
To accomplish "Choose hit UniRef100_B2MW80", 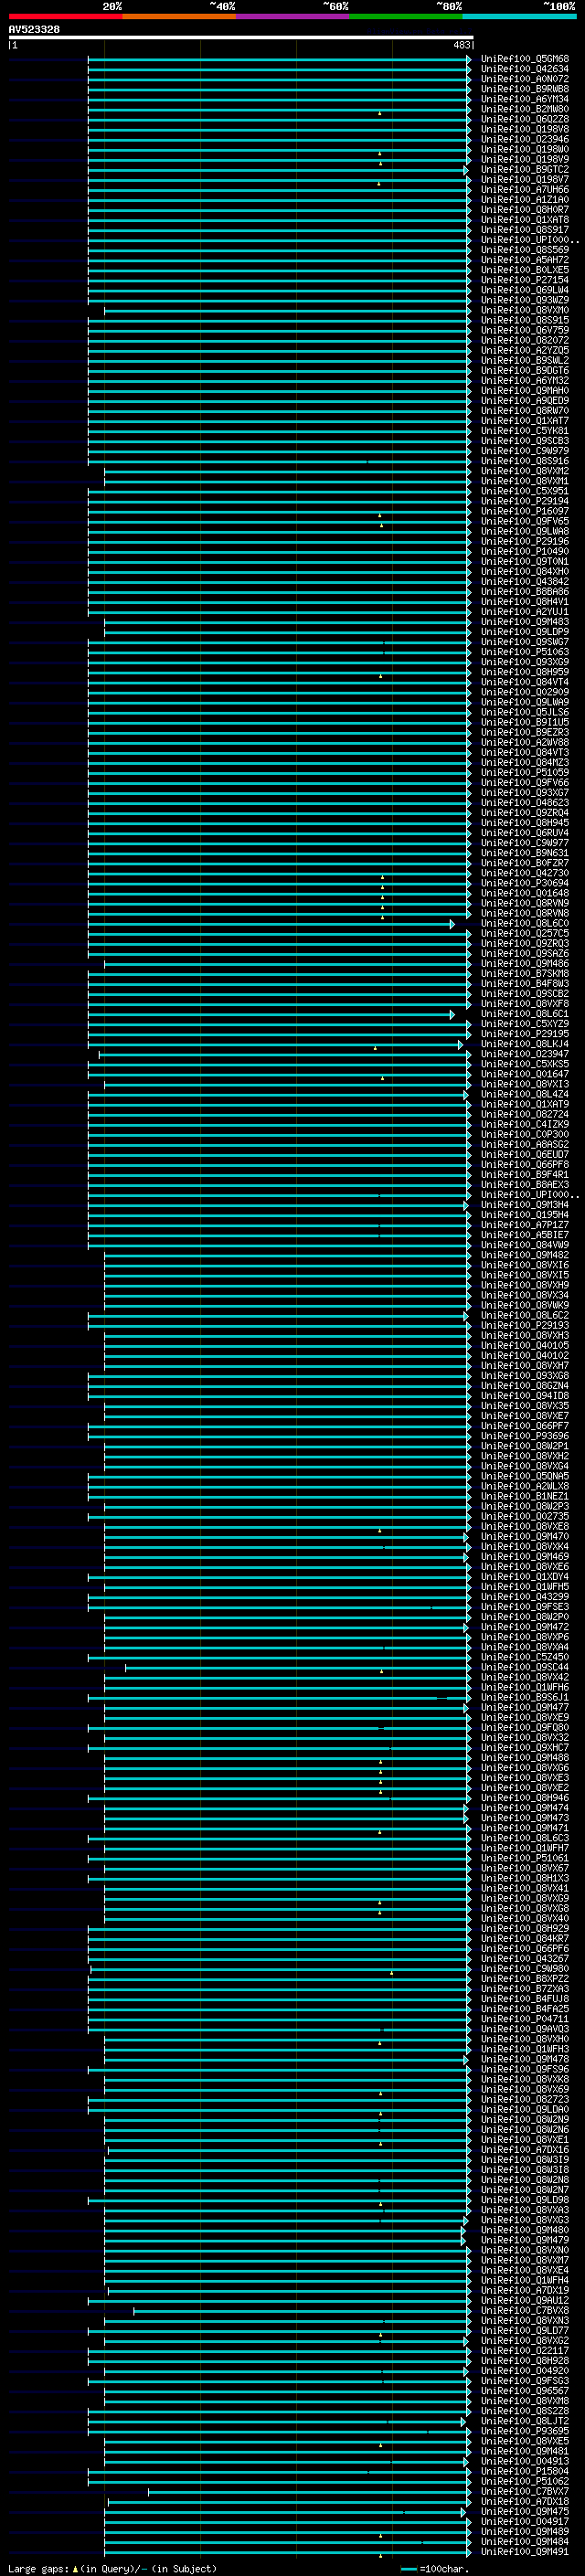I will tap(525, 109).
